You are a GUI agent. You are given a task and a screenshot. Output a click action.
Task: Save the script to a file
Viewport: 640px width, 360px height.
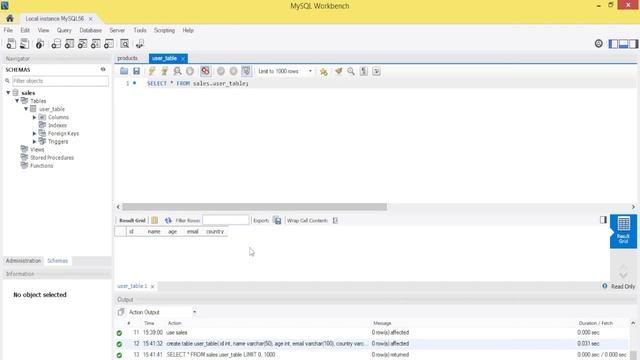[x=136, y=71]
